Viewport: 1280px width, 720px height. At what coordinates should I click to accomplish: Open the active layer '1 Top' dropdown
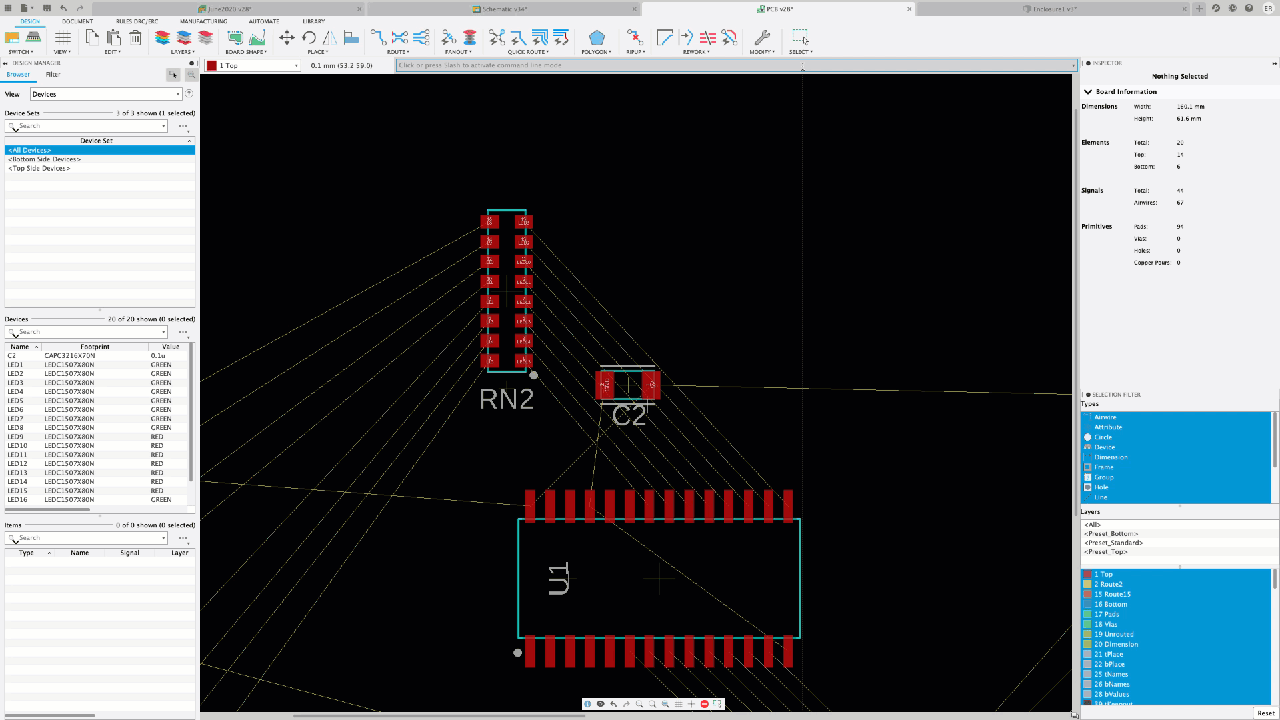coord(253,65)
